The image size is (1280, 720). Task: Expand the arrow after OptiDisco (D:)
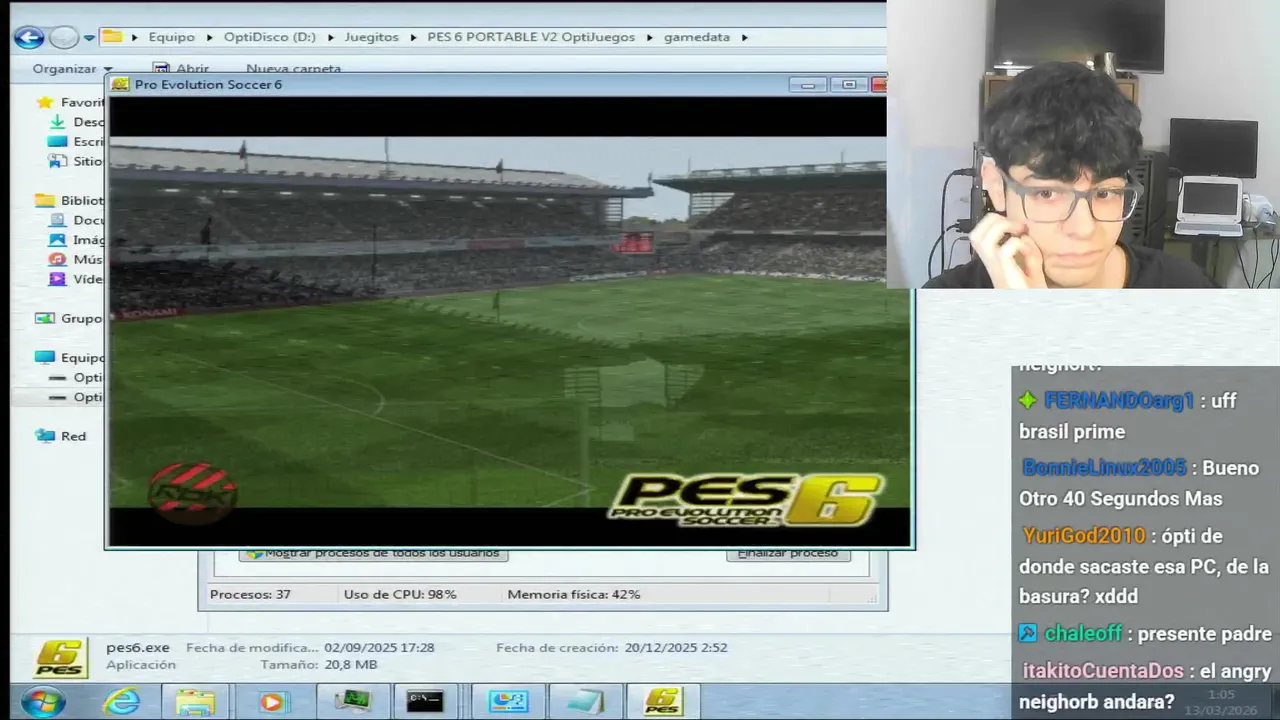(x=332, y=37)
